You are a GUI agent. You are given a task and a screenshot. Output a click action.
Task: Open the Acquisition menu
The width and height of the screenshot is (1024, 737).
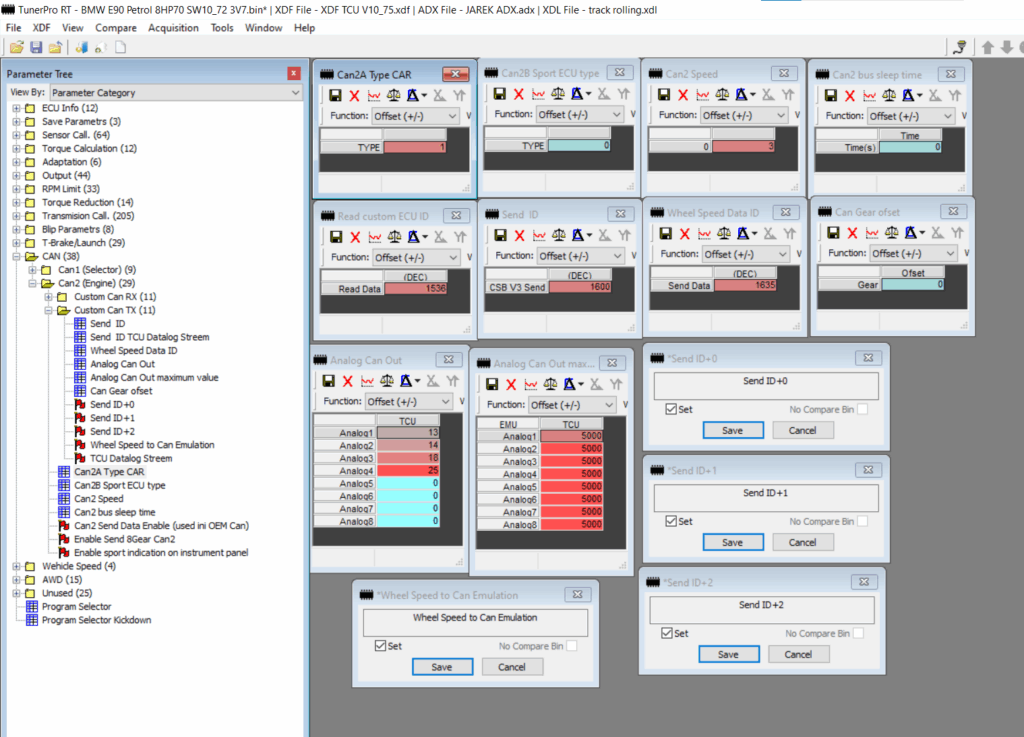[173, 28]
